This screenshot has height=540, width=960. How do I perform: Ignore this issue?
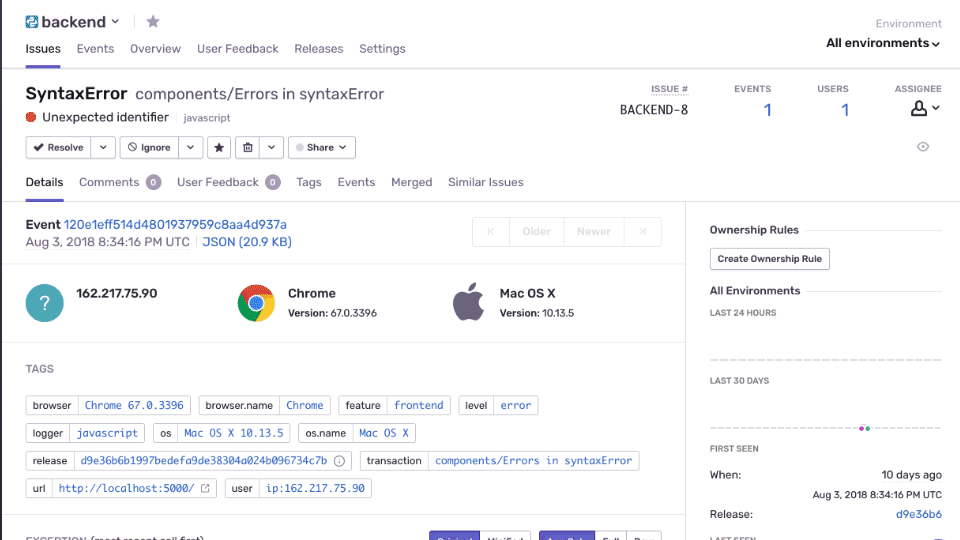click(x=149, y=148)
